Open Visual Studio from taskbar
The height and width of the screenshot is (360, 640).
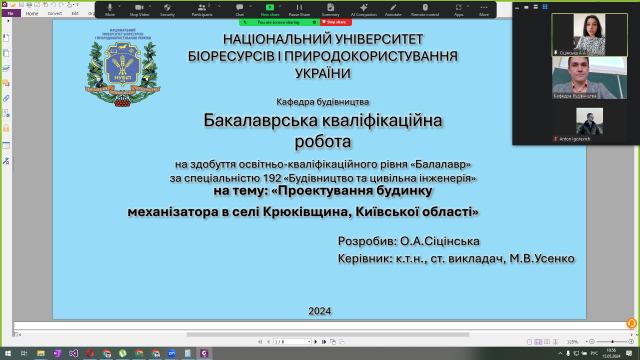pyautogui.click(x=73, y=353)
